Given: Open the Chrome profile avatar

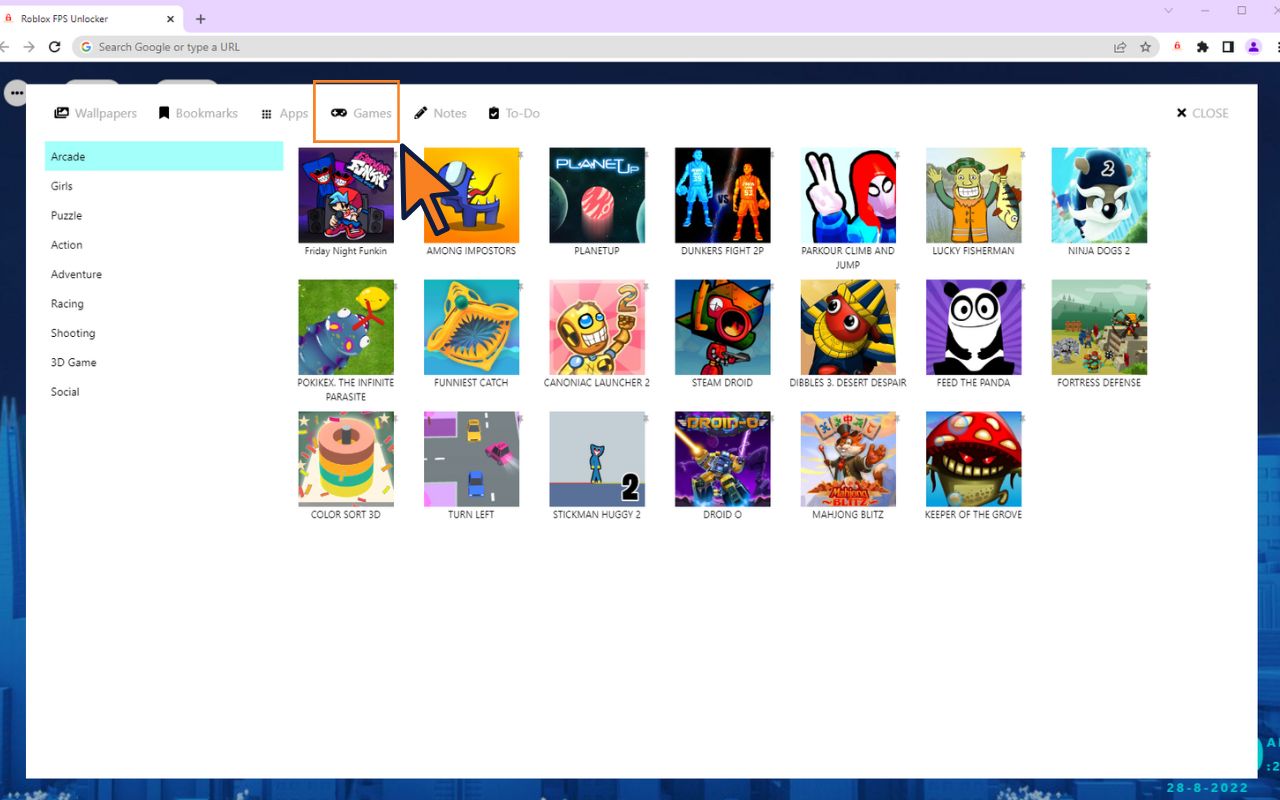Looking at the screenshot, I should click(1253, 47).
